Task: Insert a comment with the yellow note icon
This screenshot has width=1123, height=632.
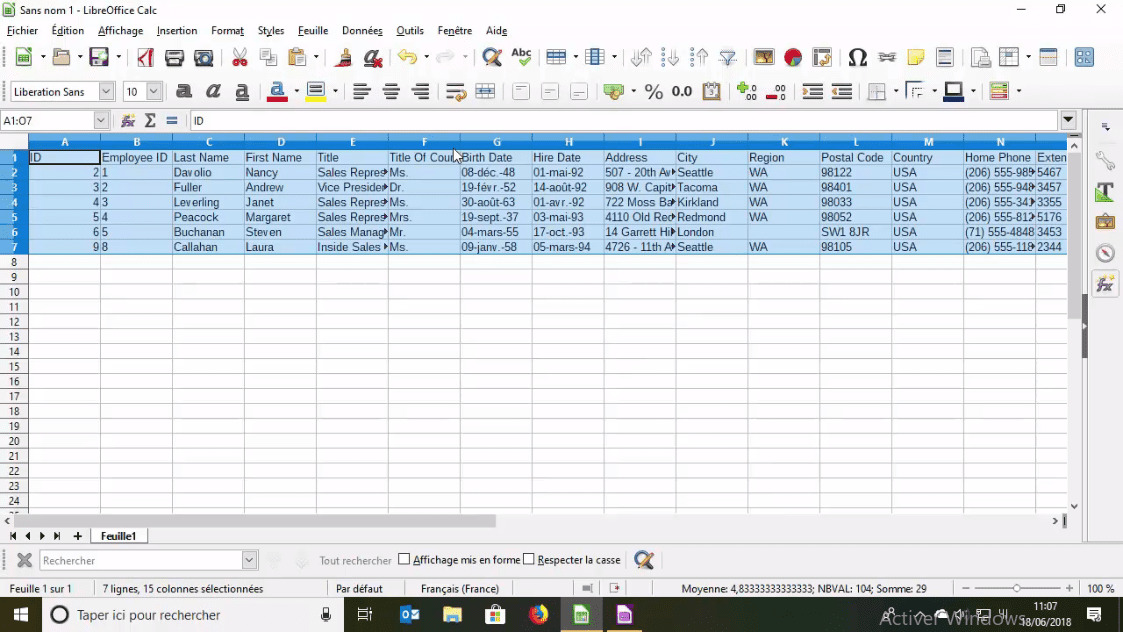Action: click(915, 57)
